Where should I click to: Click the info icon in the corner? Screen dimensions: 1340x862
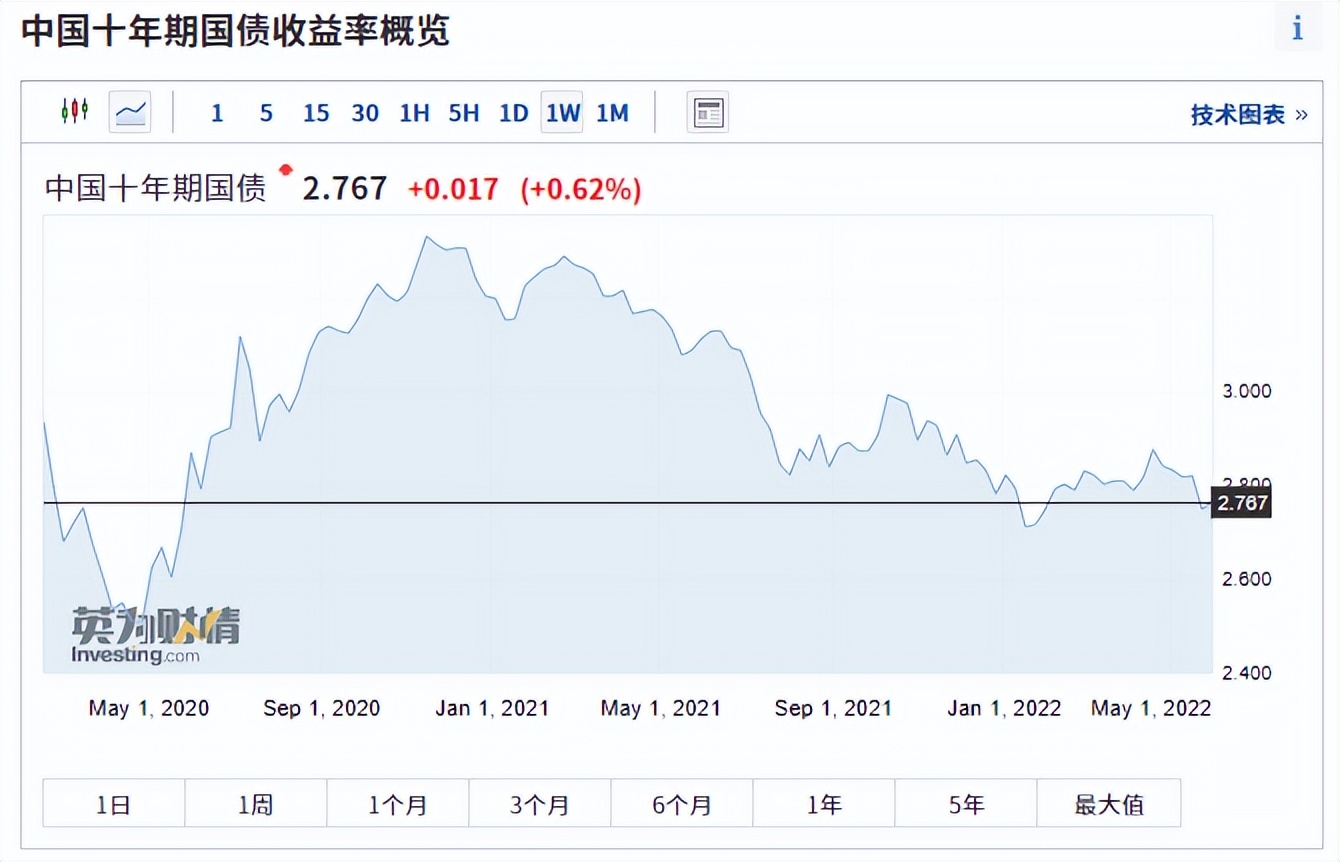click(1297, 28)
